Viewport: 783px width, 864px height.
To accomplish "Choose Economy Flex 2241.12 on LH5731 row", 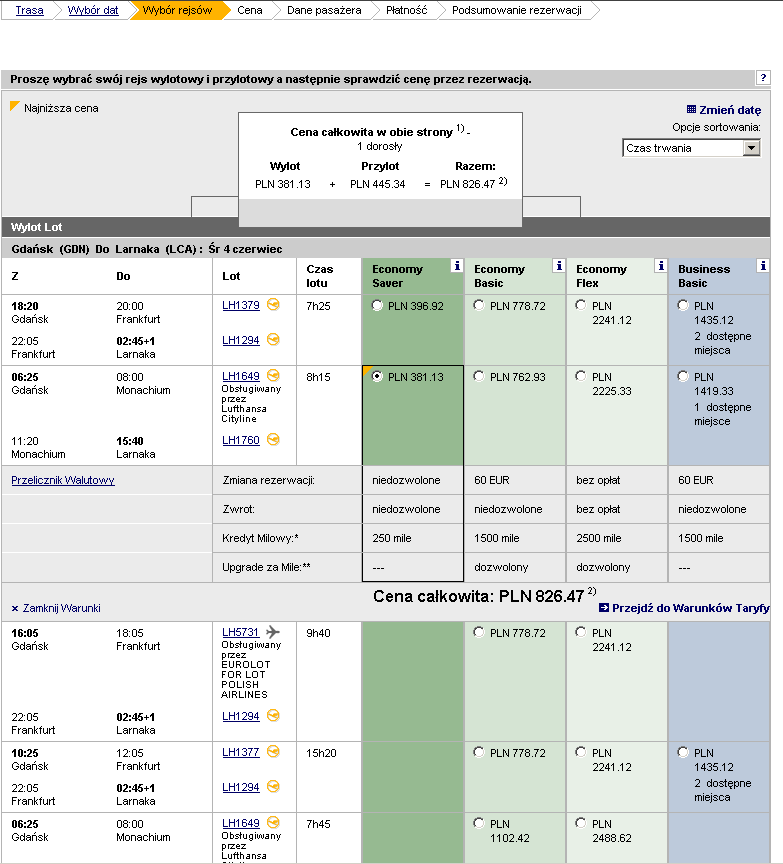I will tap(581, 632).
